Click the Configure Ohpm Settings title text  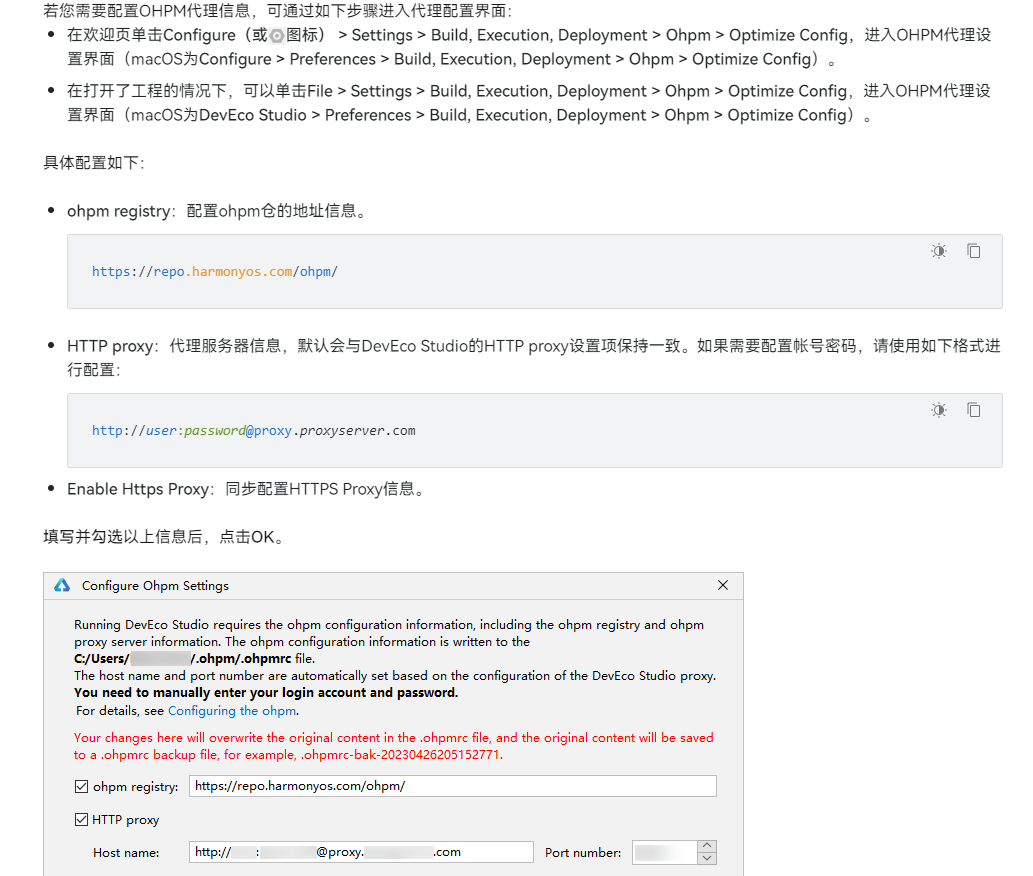point(155,586)
